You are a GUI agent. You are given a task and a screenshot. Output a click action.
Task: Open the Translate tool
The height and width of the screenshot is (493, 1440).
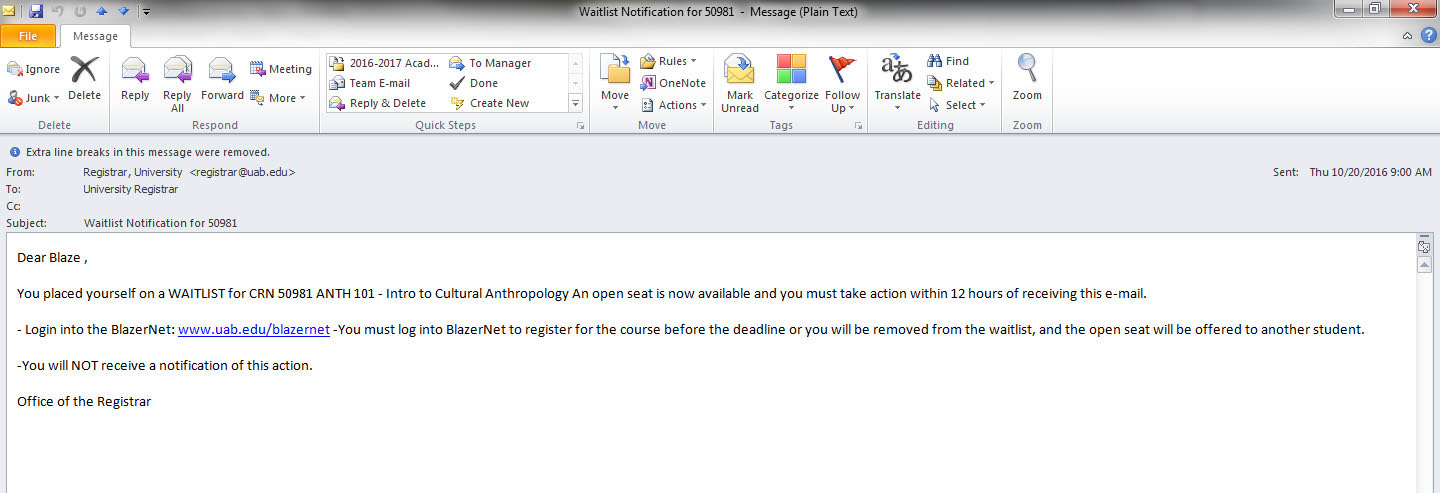(897, 82)
